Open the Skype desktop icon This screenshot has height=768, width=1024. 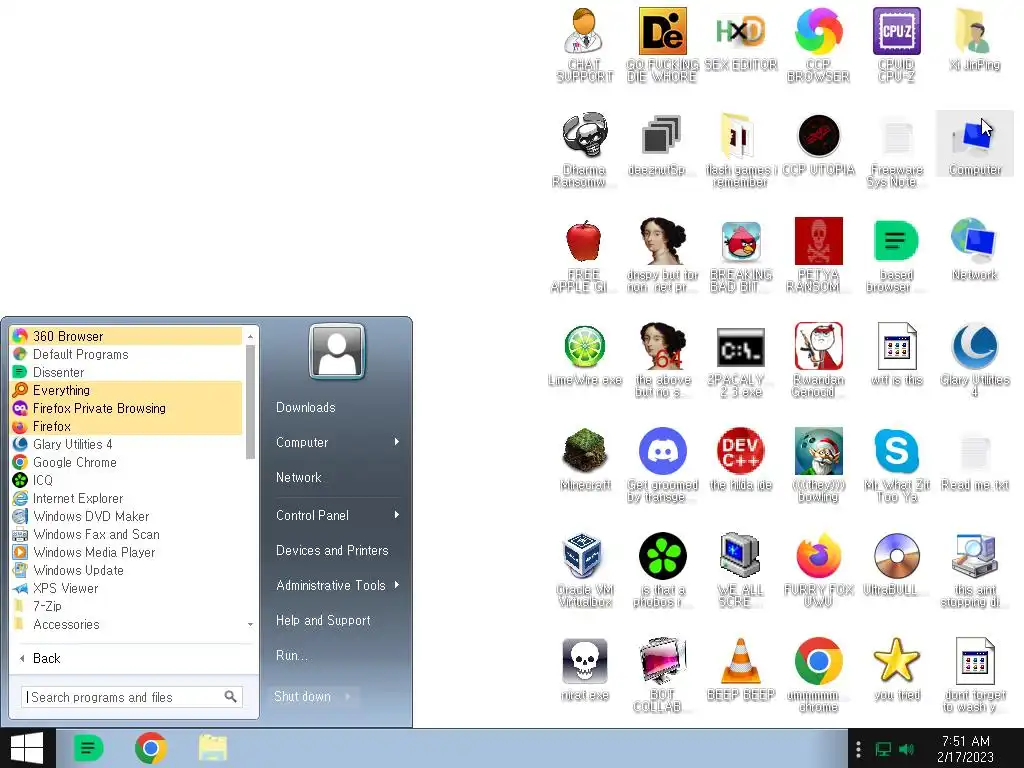897,466
